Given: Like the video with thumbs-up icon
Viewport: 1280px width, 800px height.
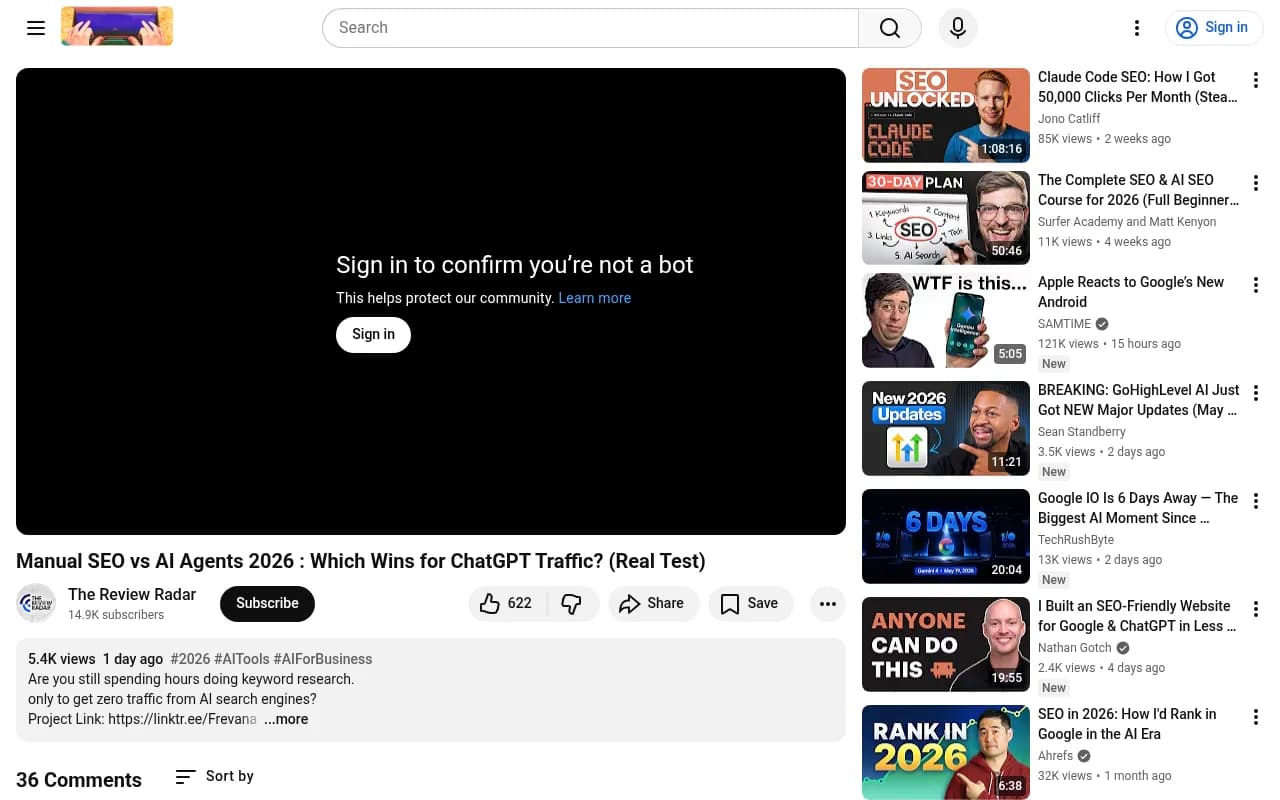Looking at the screenshot, I should tap(506, 603).
